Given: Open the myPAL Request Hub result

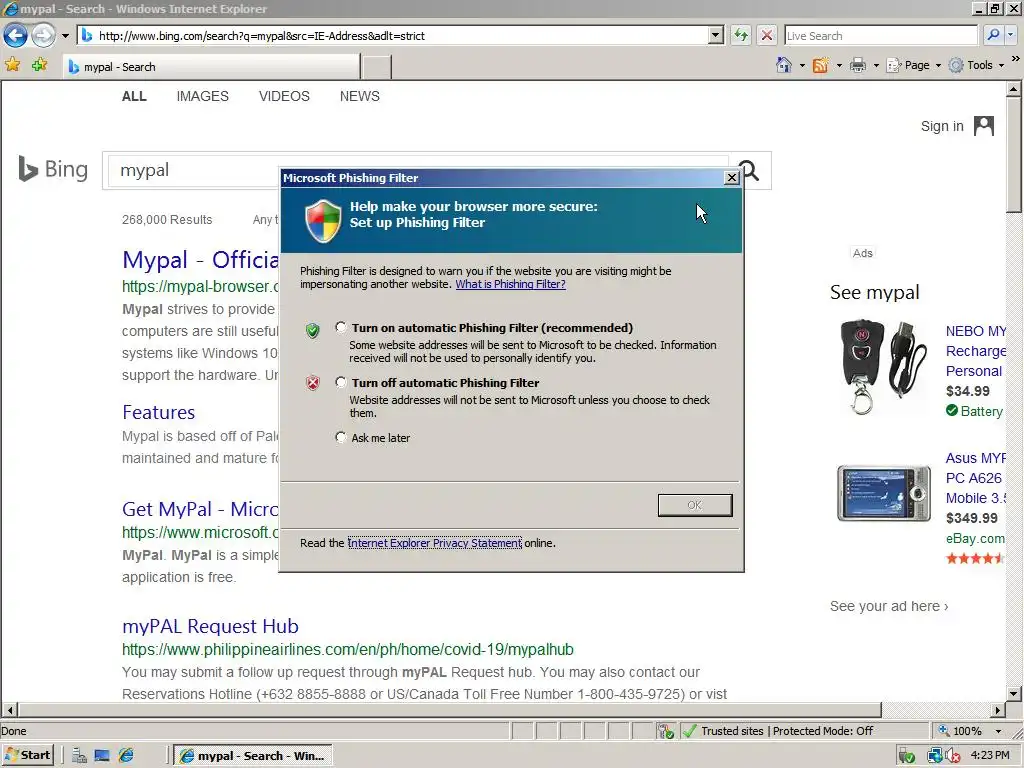Looking at the screenshot, I should (210, 626).
